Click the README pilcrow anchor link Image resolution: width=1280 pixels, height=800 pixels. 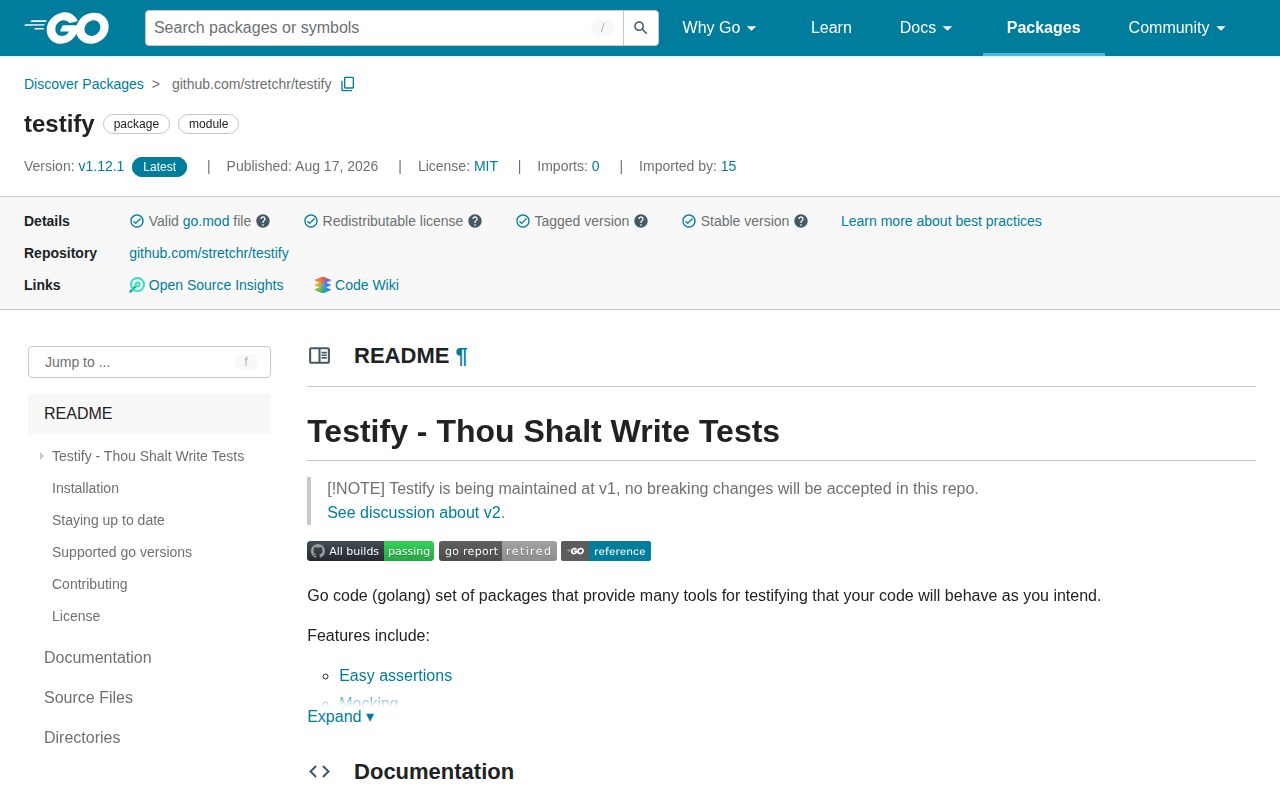click(462, 356)
